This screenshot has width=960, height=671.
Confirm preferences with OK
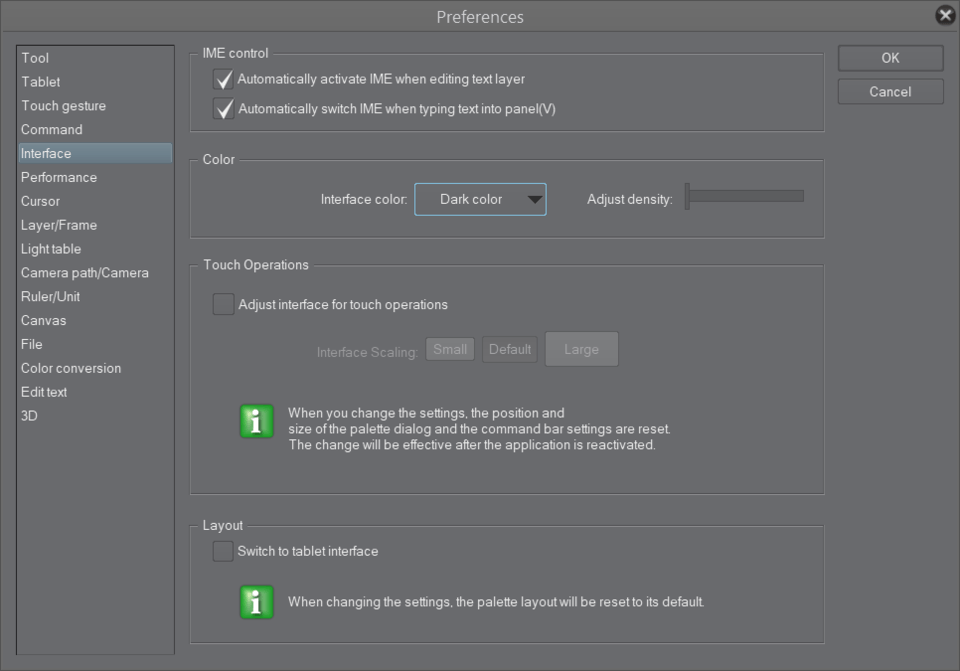pos(890,58)
